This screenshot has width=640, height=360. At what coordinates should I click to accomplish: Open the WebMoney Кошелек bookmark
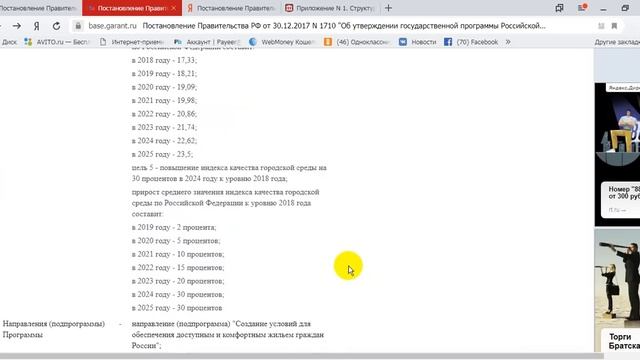click(282, 42)
